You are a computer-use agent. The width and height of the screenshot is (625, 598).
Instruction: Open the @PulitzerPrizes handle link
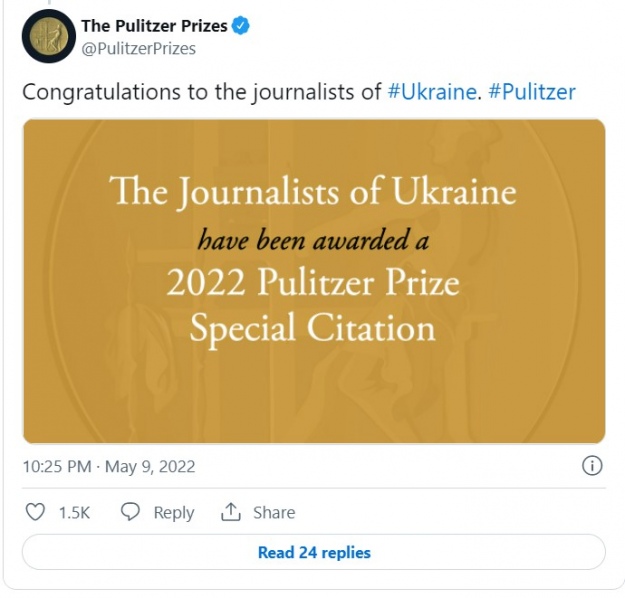(138, 48)
